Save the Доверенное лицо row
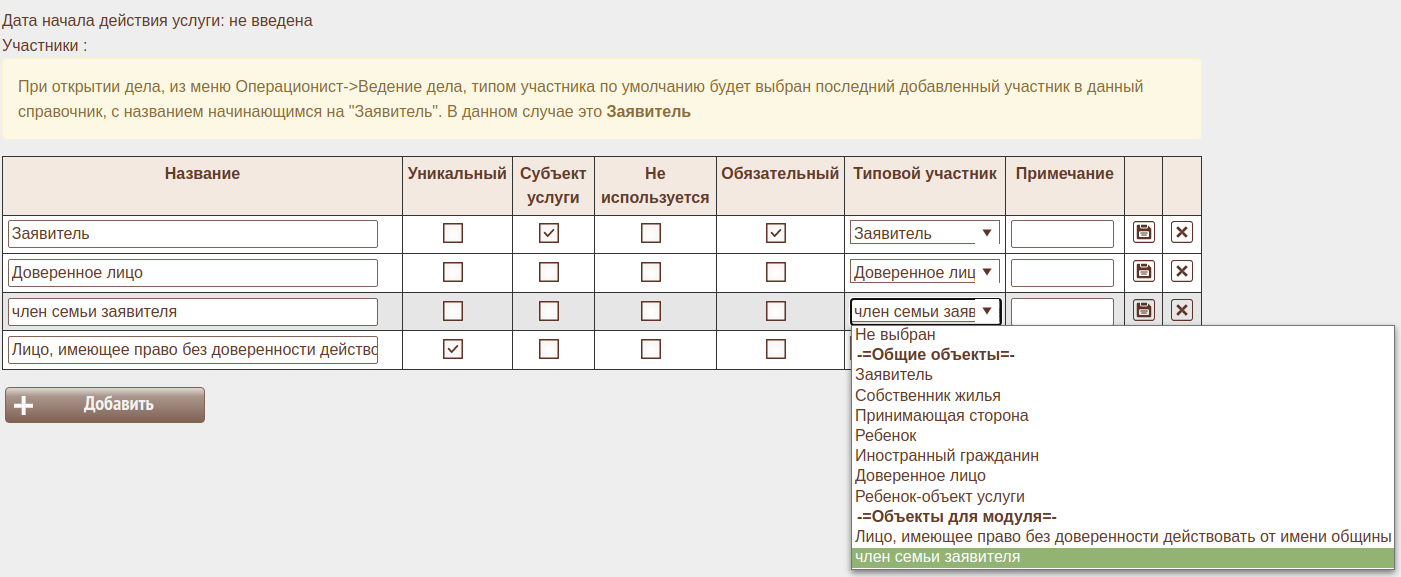Screen dimensions: 1401x577 (1143, 272)
